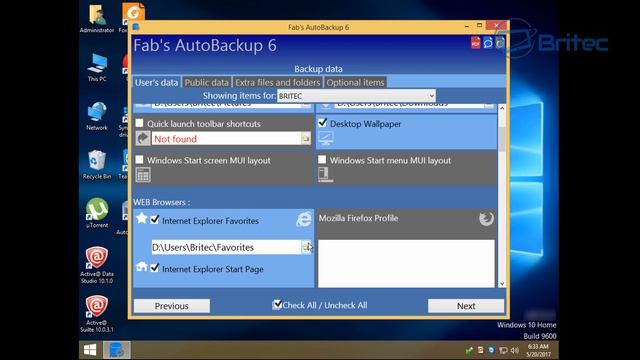Screen dimensions: 640x360
Task: Enable Quick launch toolbar shortcuts checkbox
Action: (140, 123)
